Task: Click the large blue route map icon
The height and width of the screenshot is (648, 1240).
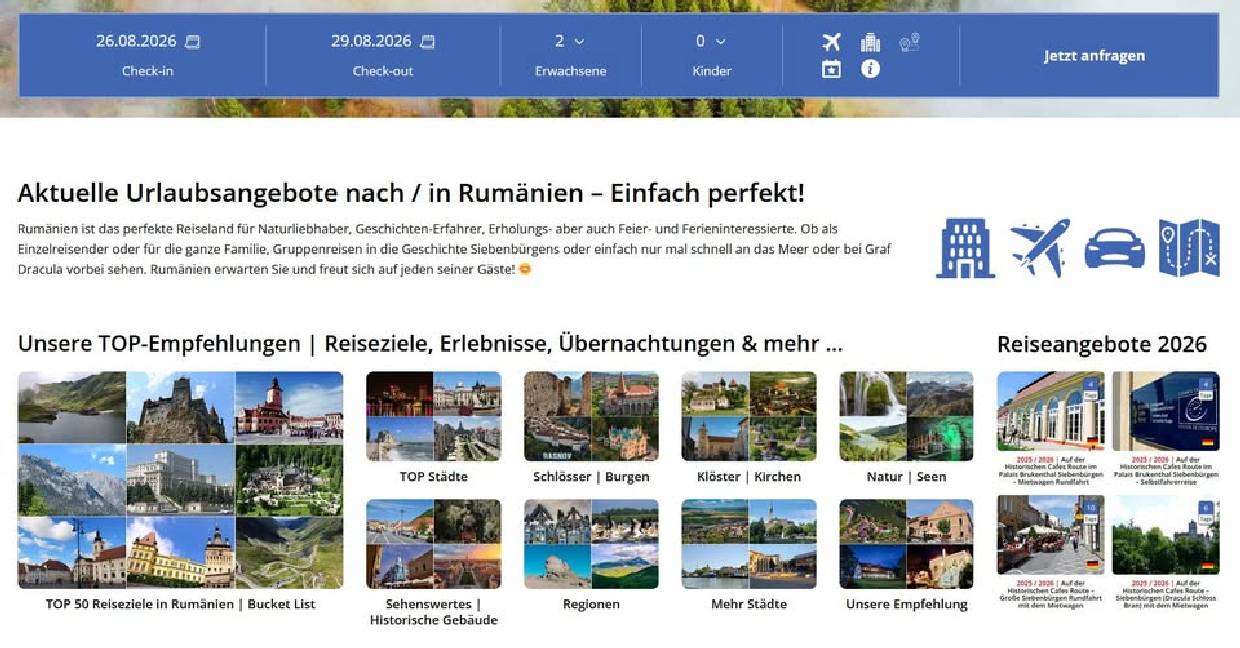Action: pos(1189,248)
